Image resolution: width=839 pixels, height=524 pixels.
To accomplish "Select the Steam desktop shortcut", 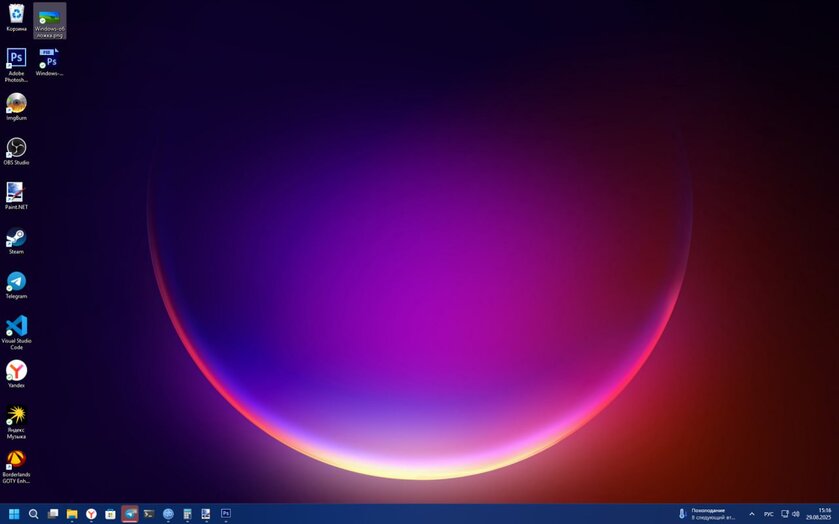I will coord(17,240).
